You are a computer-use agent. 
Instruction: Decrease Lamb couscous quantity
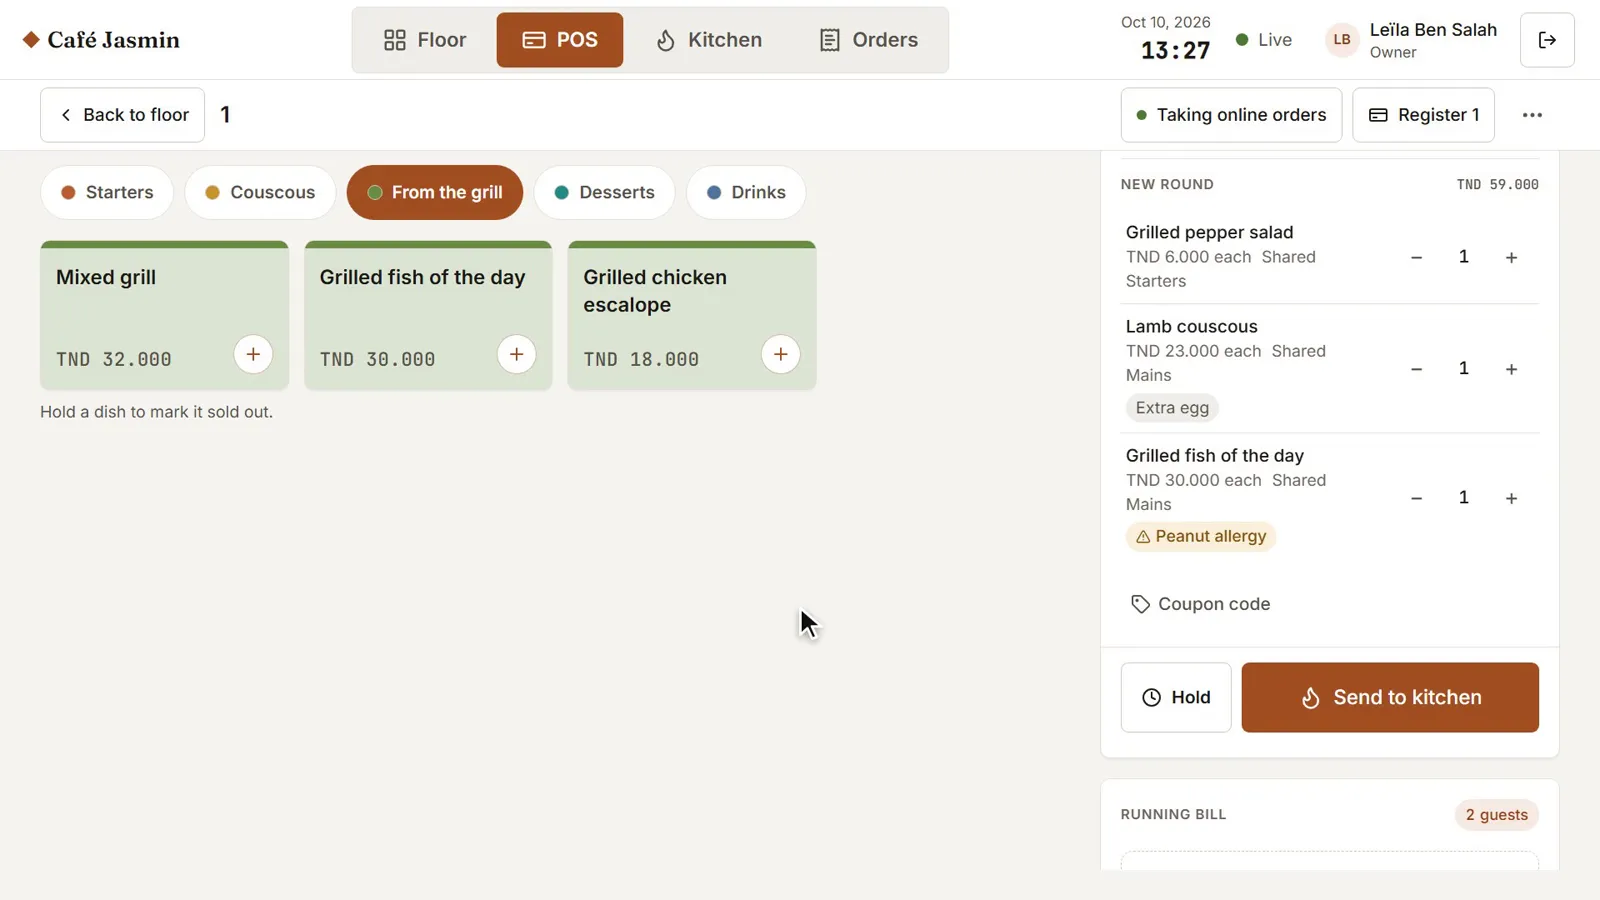point(1416,369)
